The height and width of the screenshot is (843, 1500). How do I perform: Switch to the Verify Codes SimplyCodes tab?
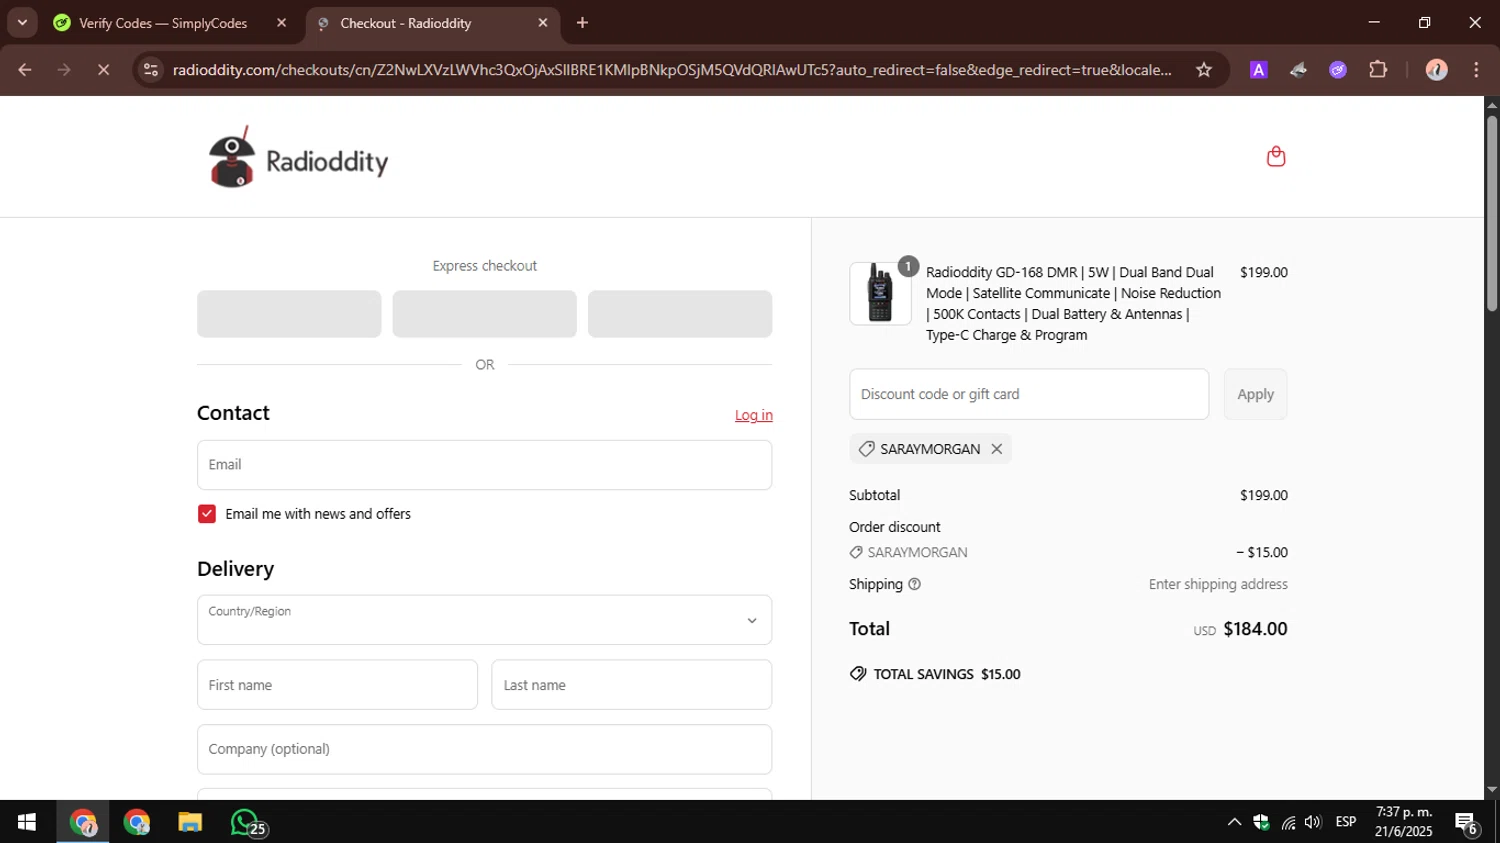[x=162, y=23]
